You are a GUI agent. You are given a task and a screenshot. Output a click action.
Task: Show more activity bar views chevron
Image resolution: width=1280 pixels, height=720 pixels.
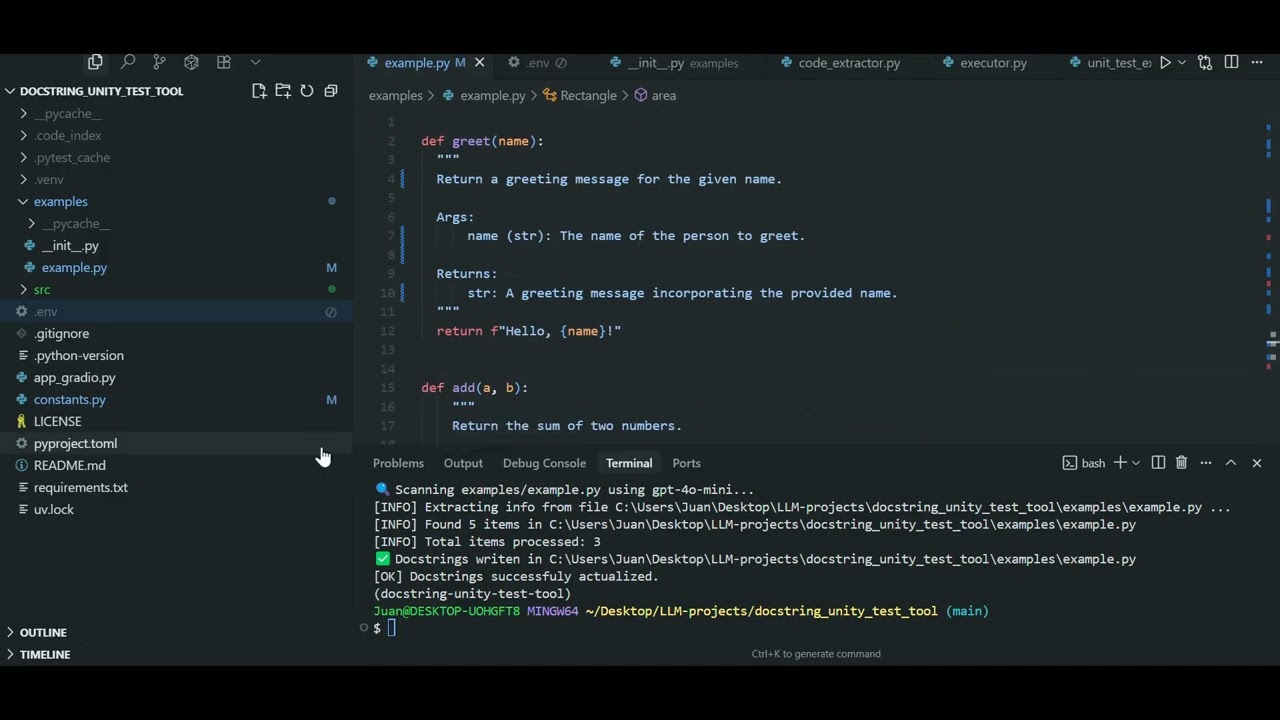pyautogui.click(x=255, y=62)
